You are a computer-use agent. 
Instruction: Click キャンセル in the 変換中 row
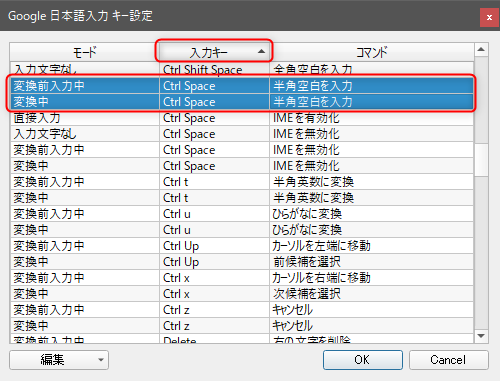coord(371,326)
